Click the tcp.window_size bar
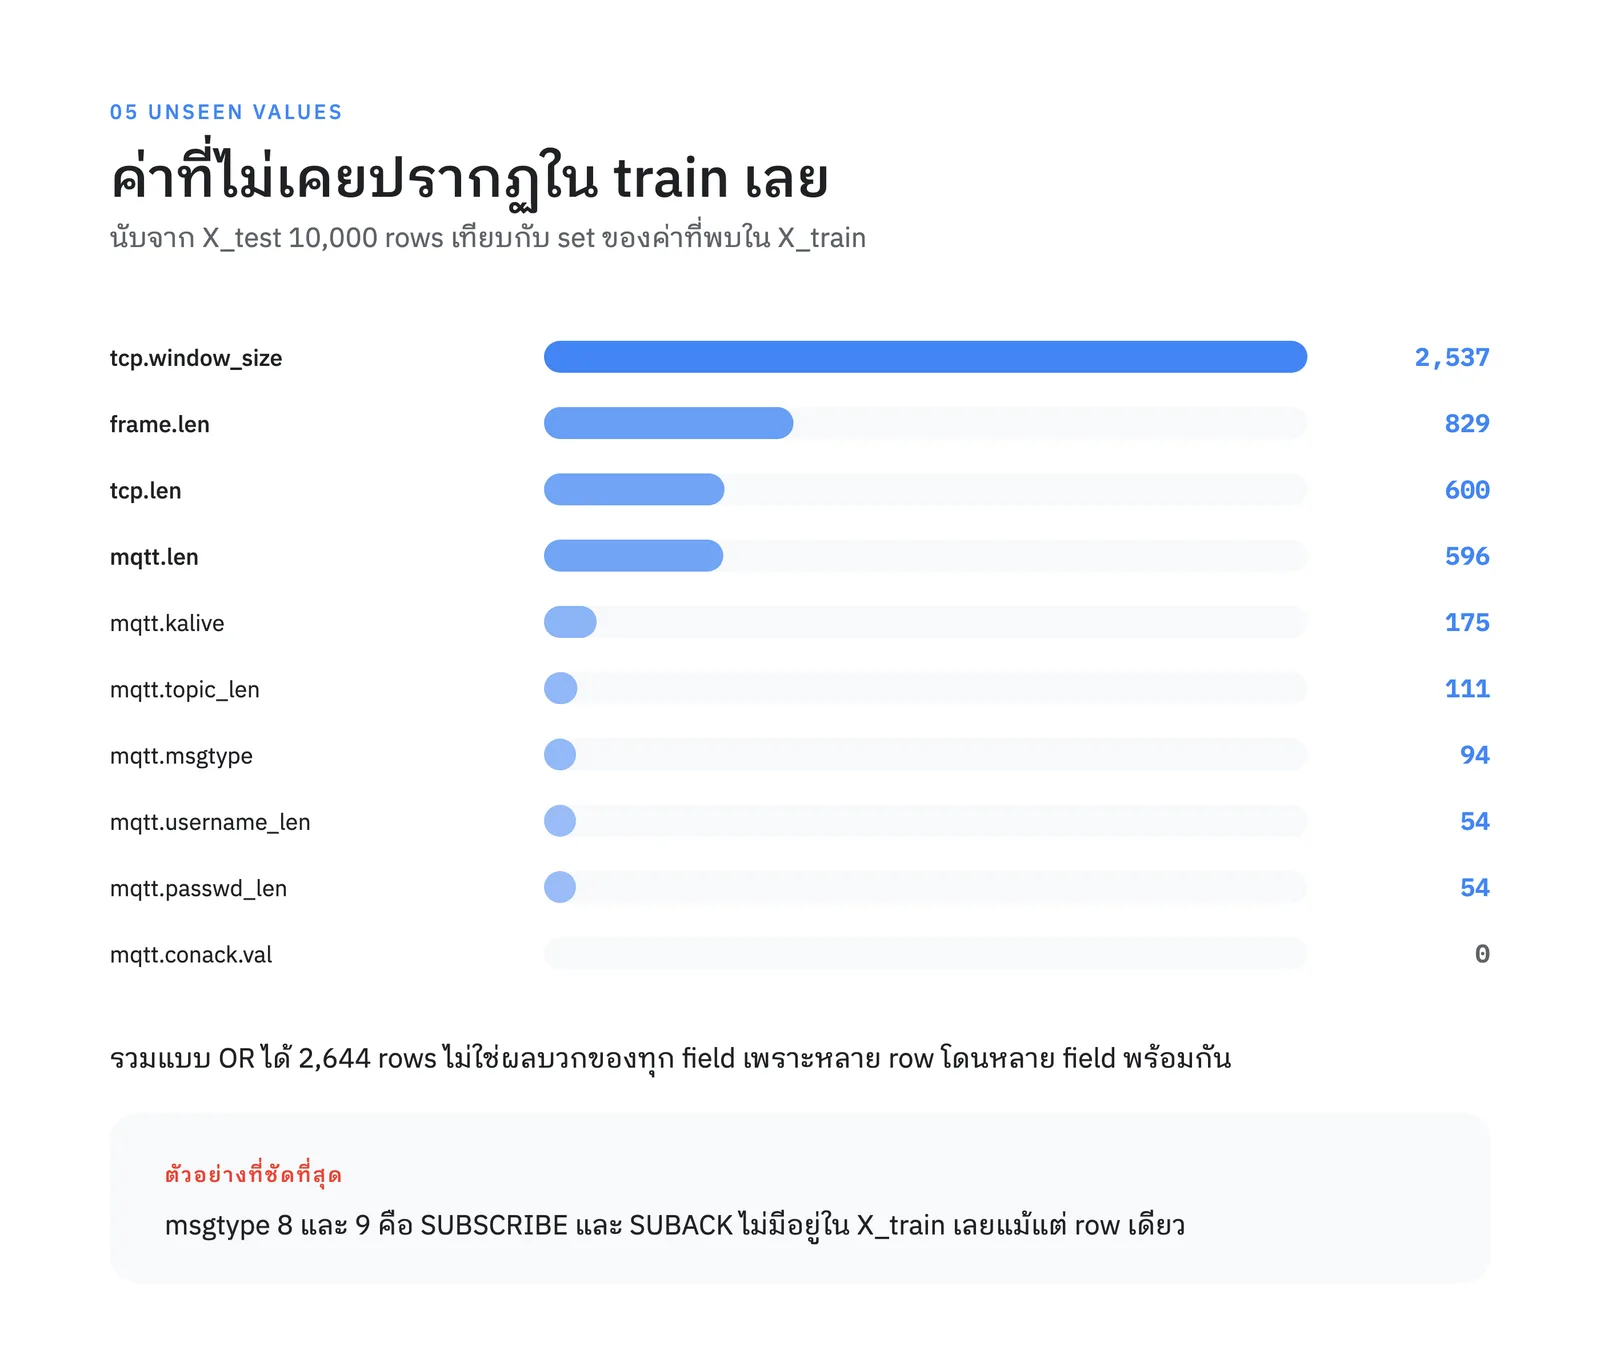Image resolution: width=1600 pixels, height=1349 pixels. coord(925,357)
